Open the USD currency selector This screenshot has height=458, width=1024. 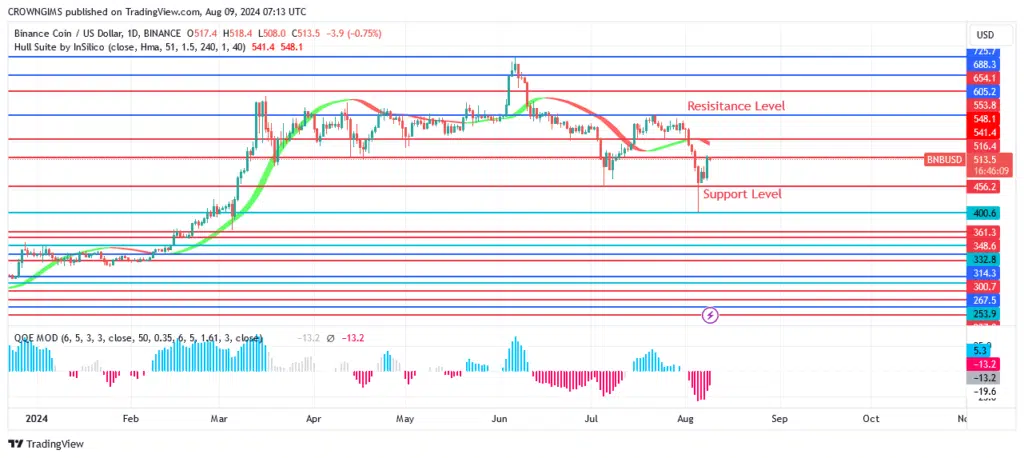(x=984, y=35)
